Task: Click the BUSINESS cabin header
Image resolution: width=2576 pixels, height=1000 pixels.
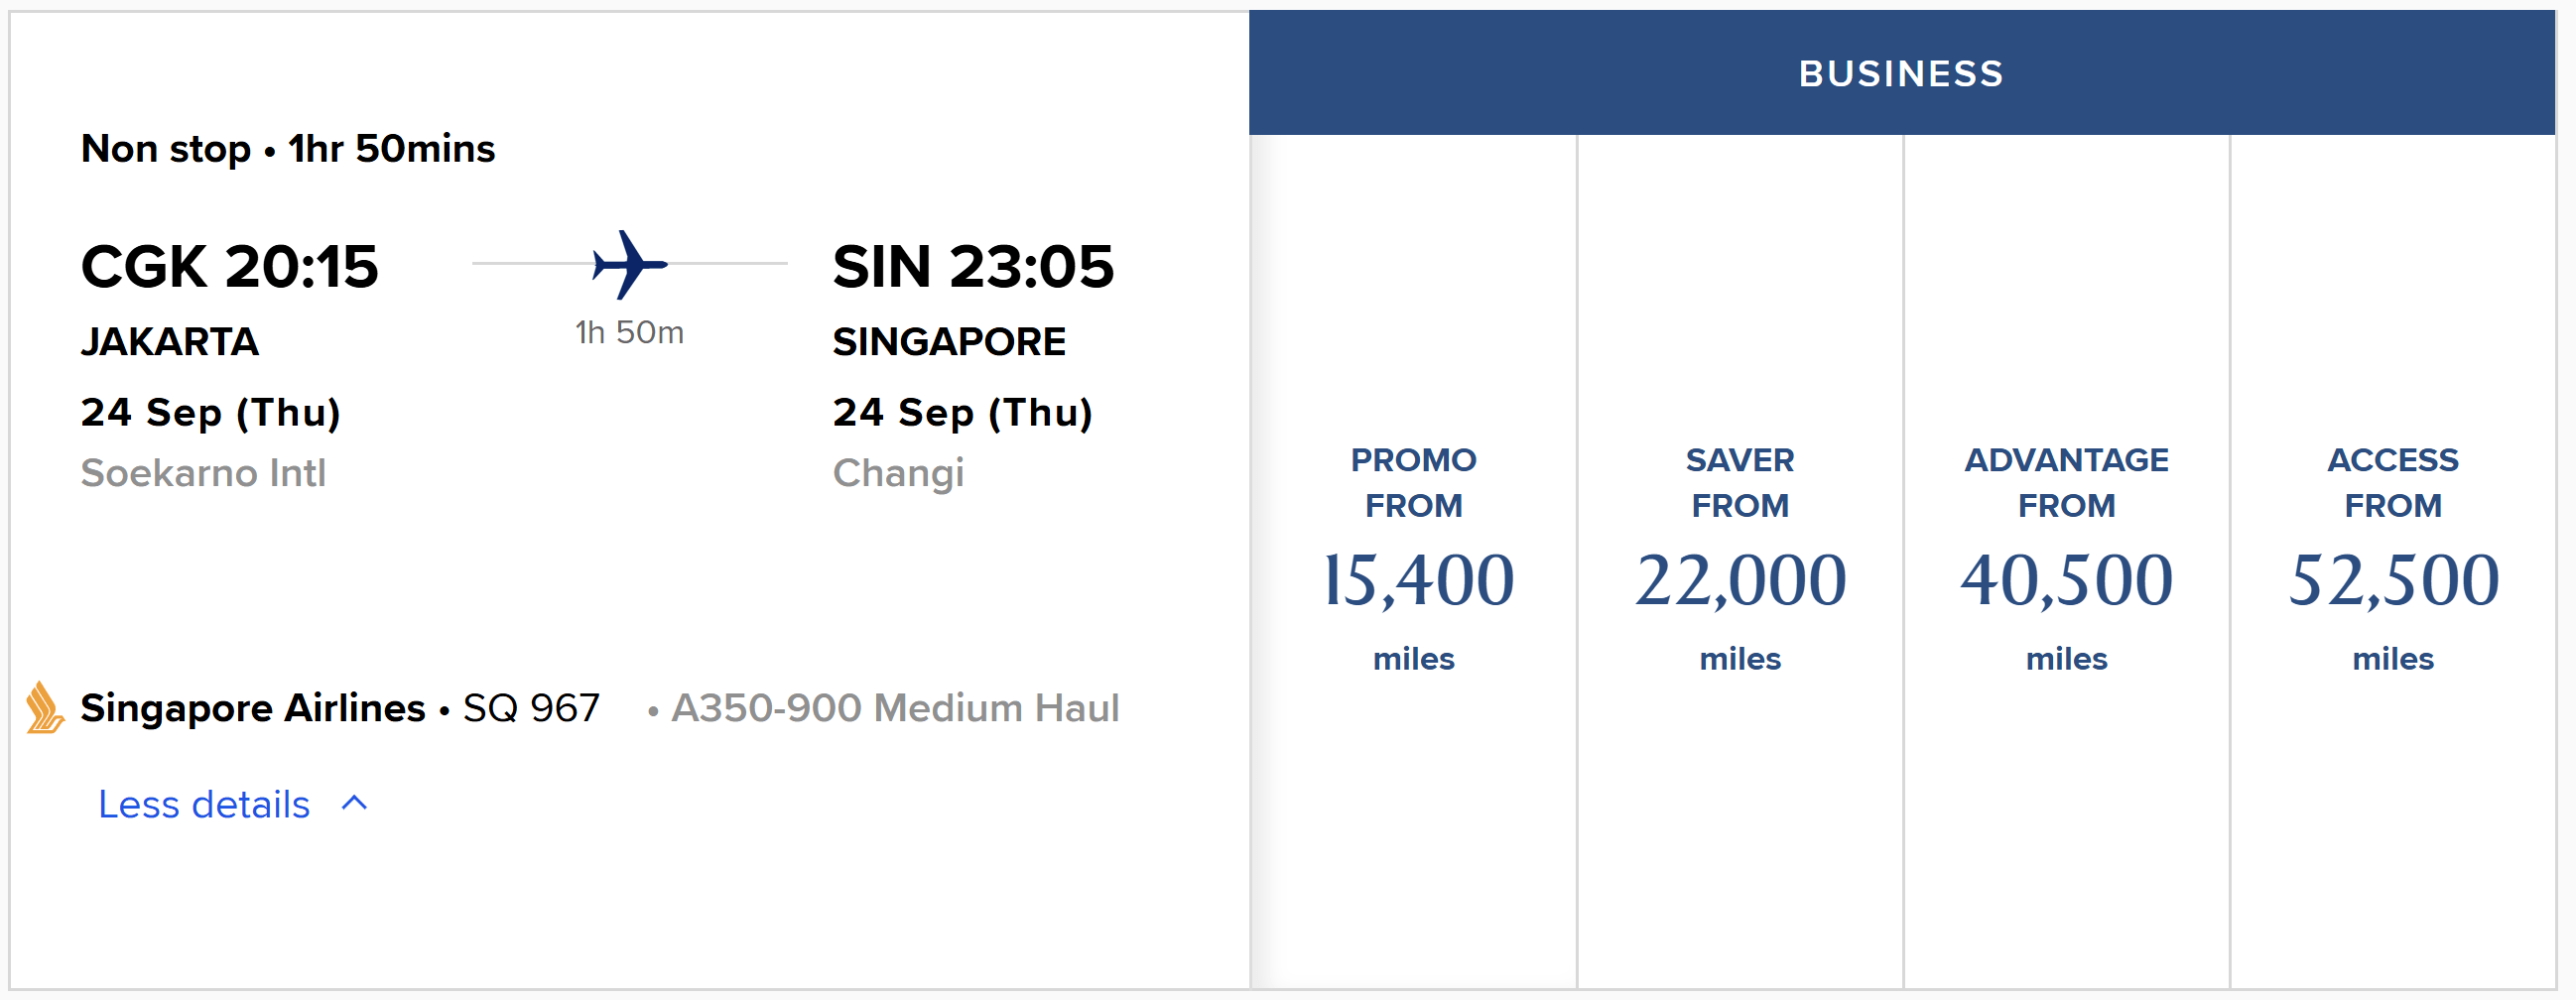Action: (x=1902, y=73)
